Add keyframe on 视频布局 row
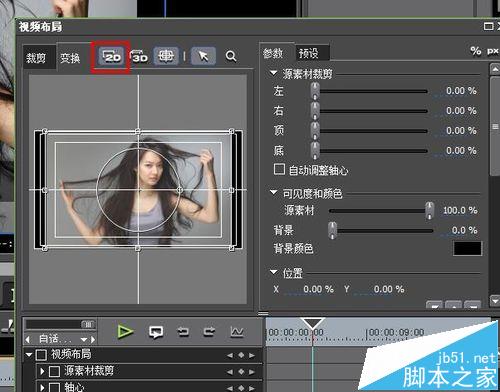 [x=241, y=355]
